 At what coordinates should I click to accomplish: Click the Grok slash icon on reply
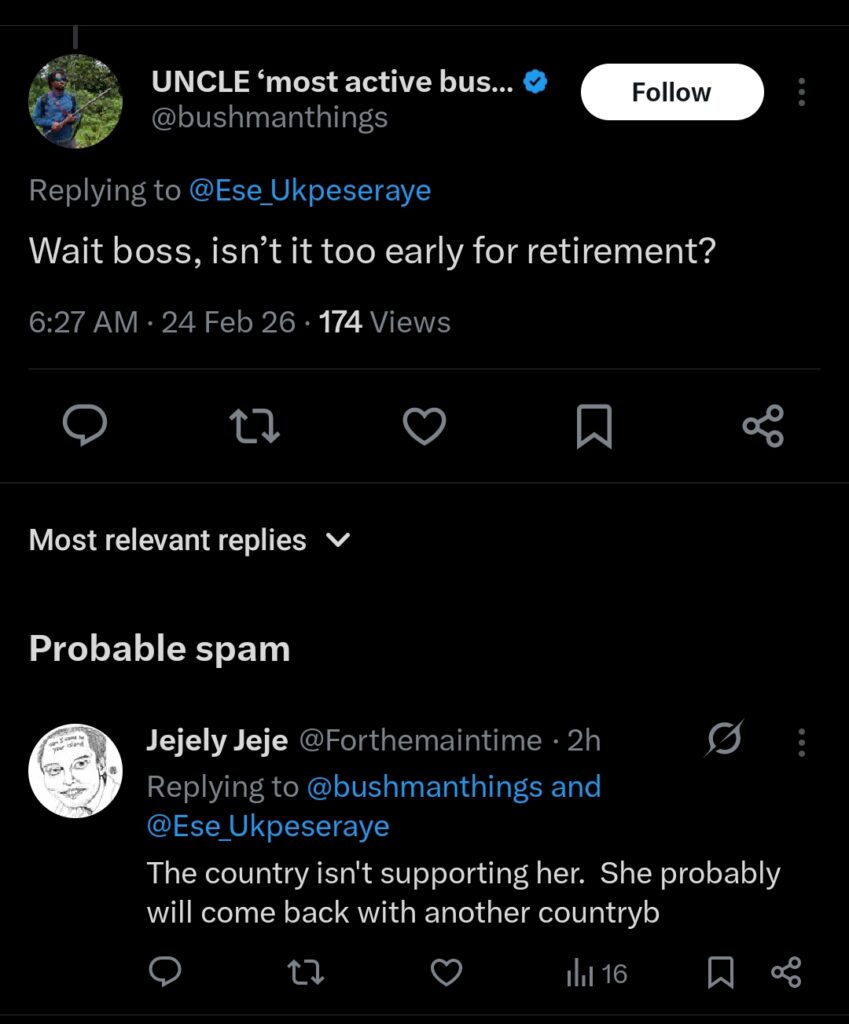coord(724,740)
